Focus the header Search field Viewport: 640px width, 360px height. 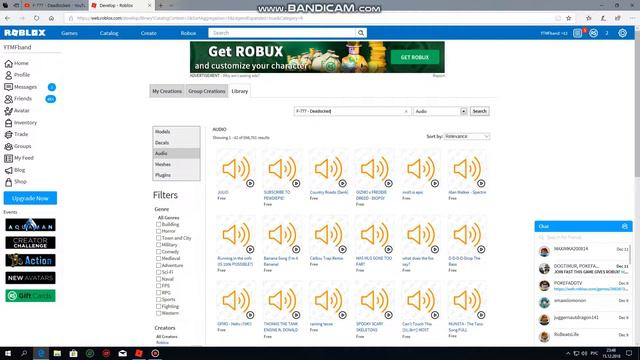282,33
